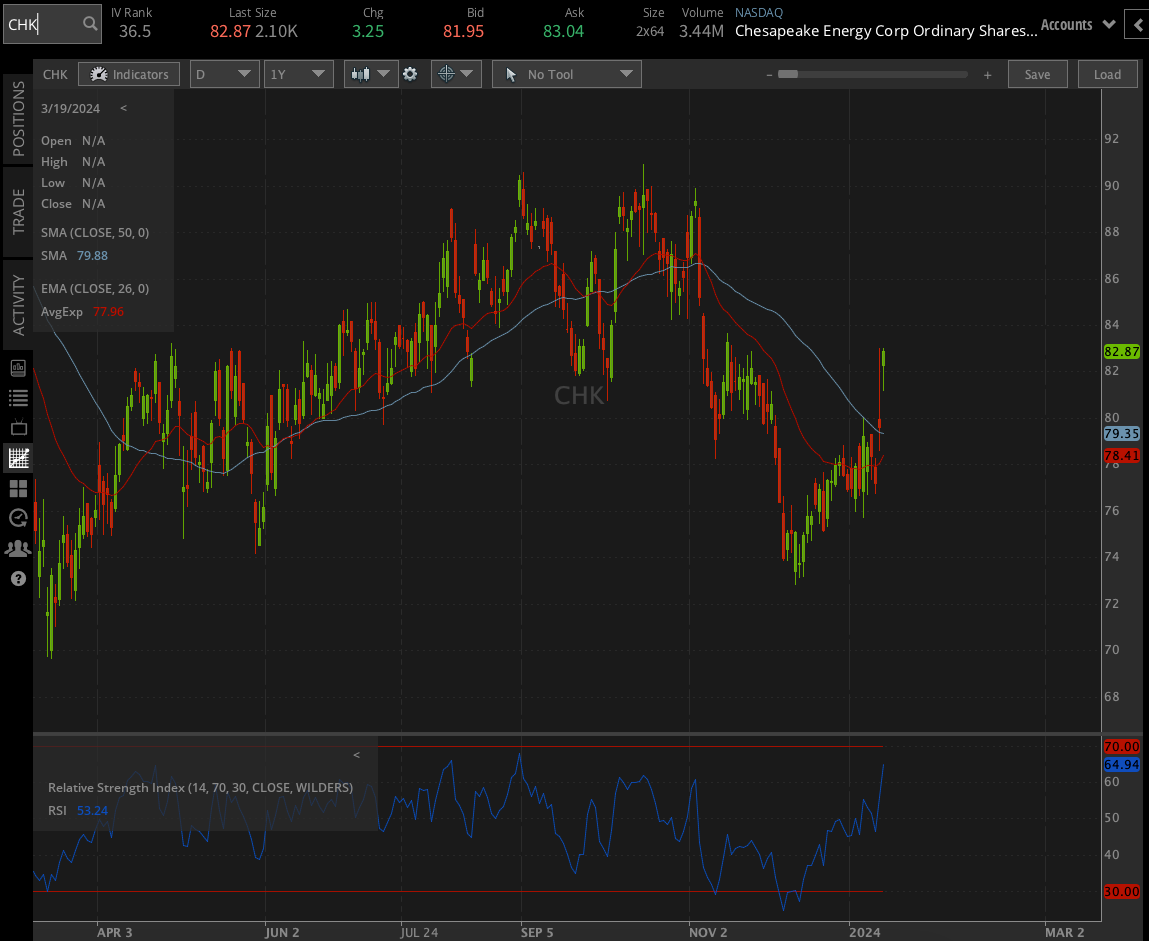Screen dimensions: 1149x941
Task: Collapse the OHLC data panel with back arrow
Action: point(123,108)
